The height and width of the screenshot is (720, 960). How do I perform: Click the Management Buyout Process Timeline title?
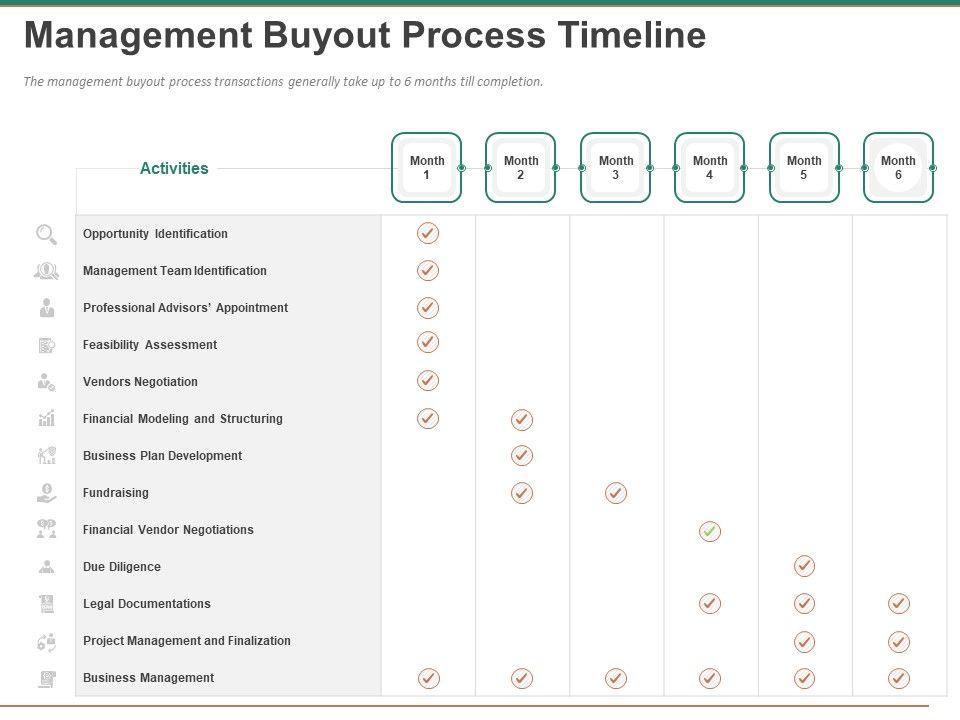[364, 36]
